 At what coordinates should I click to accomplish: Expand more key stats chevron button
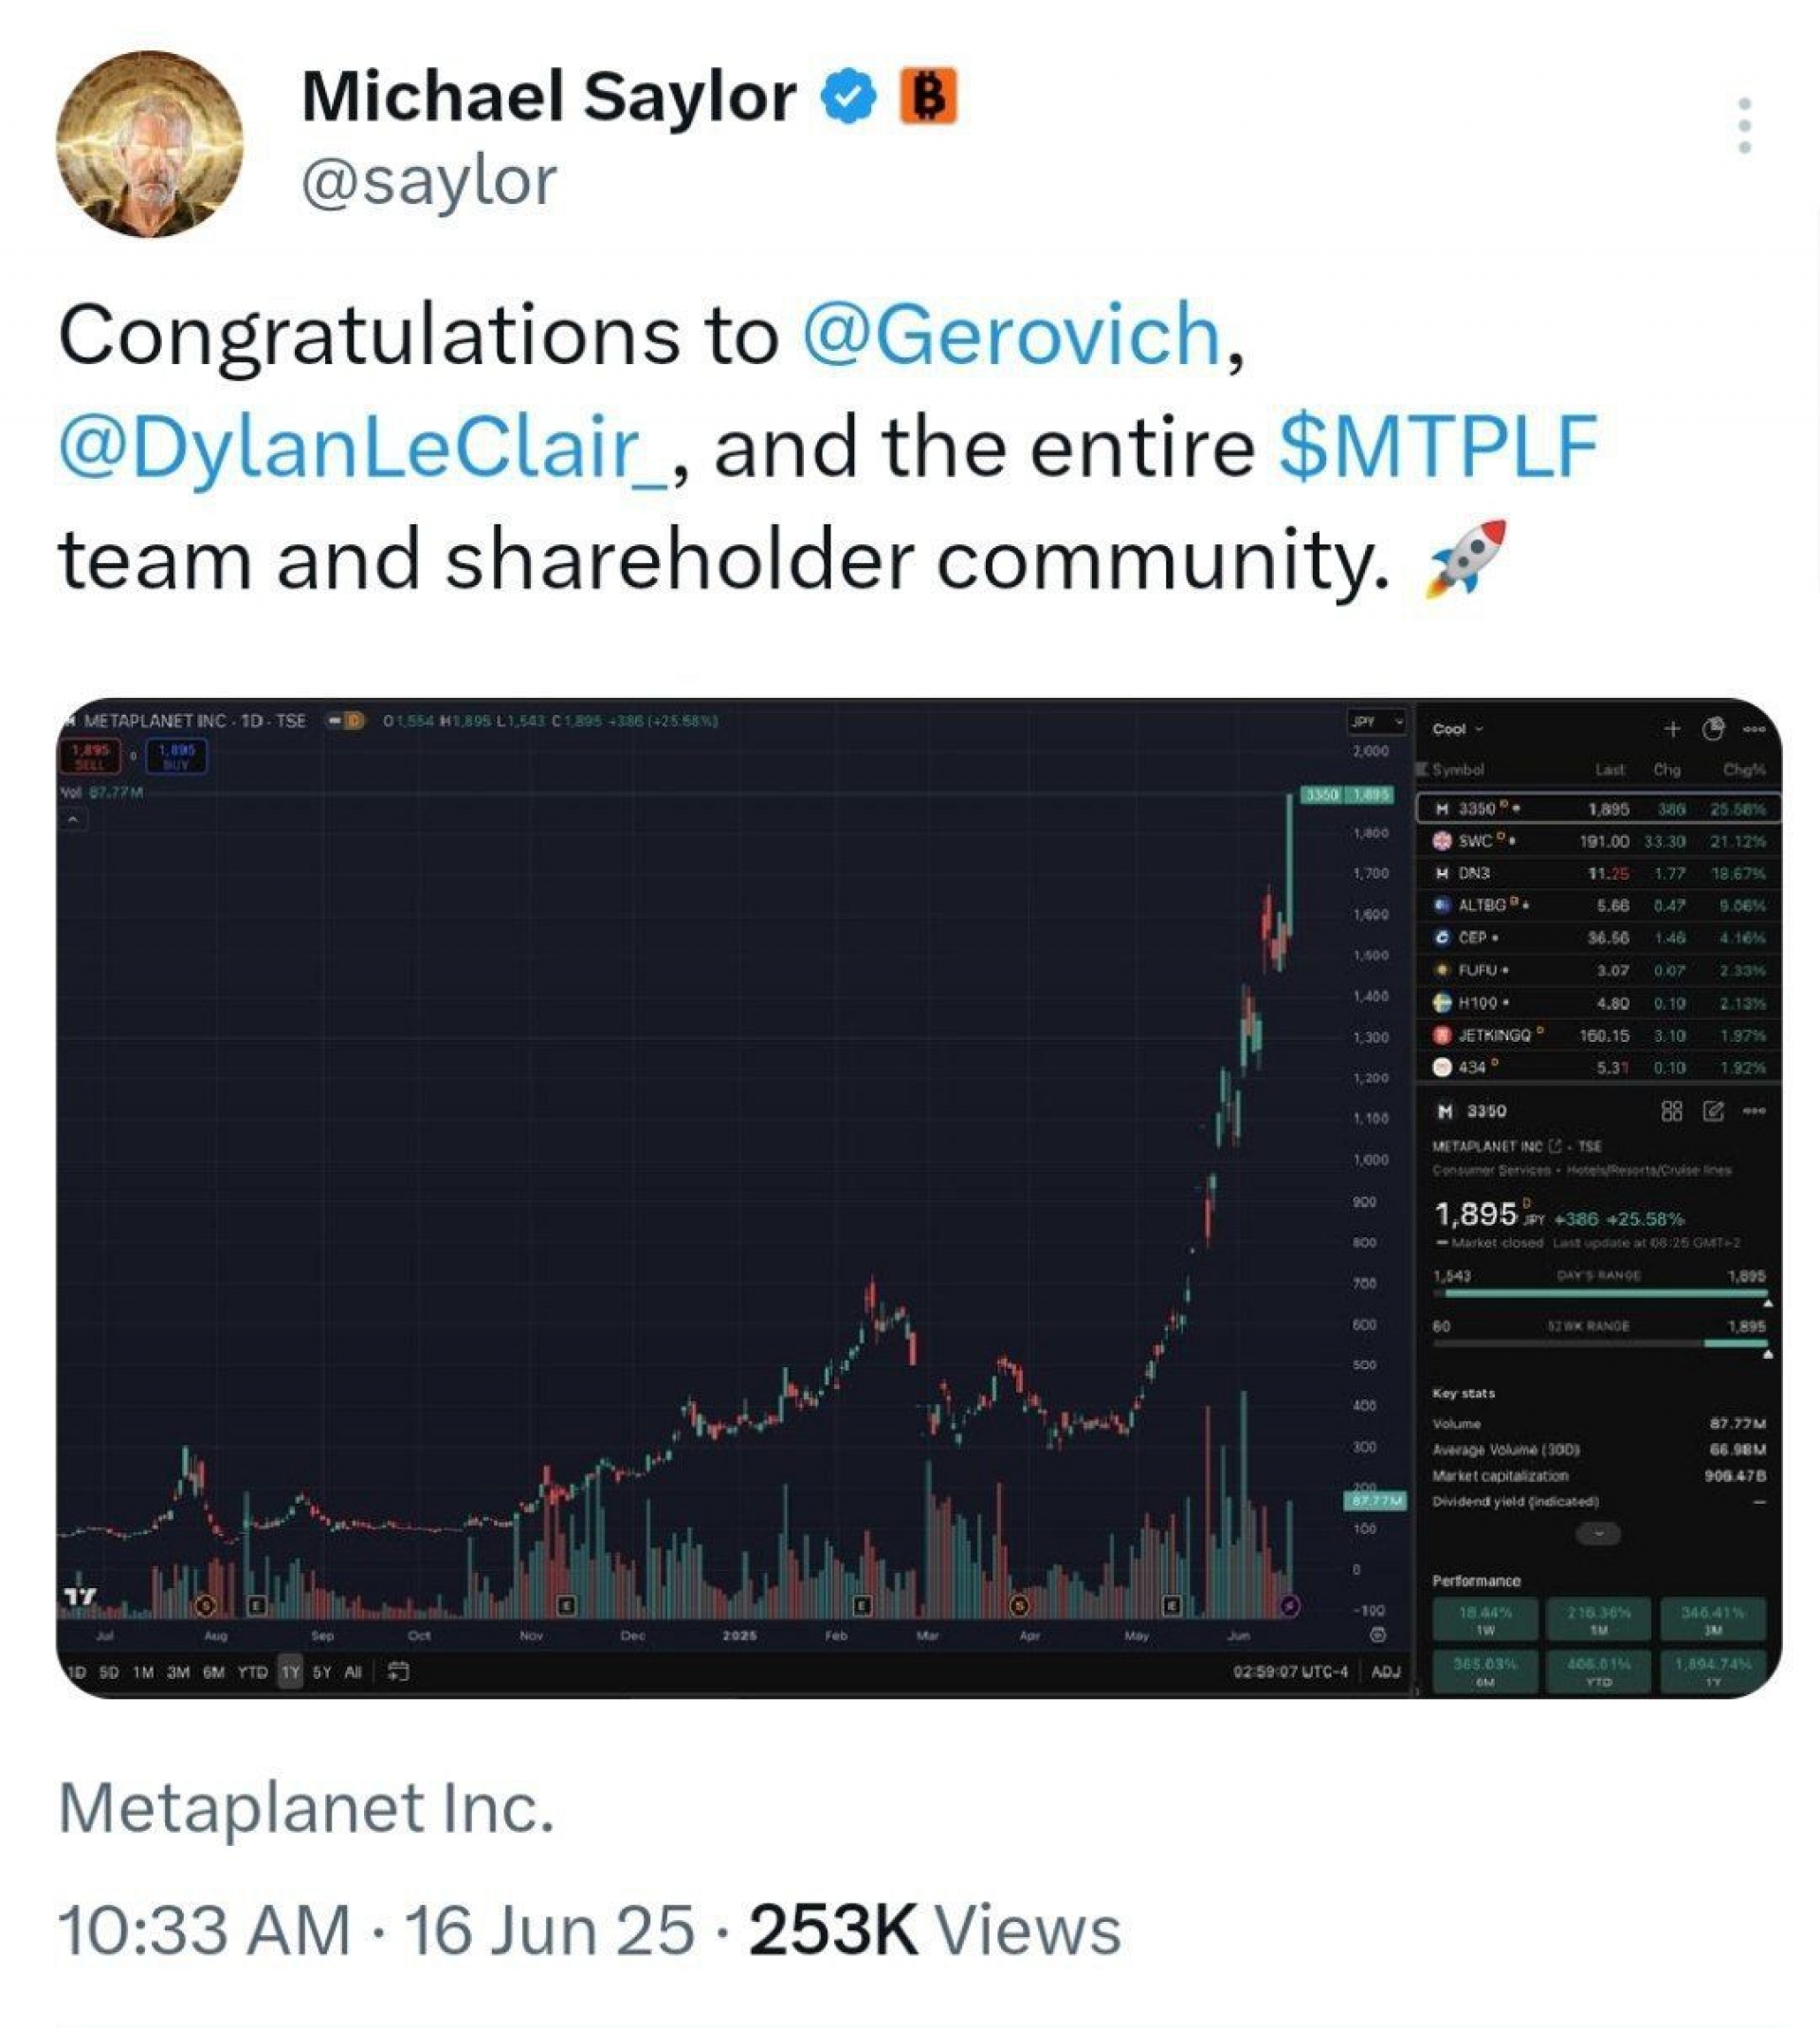tap(1598, 1533)
